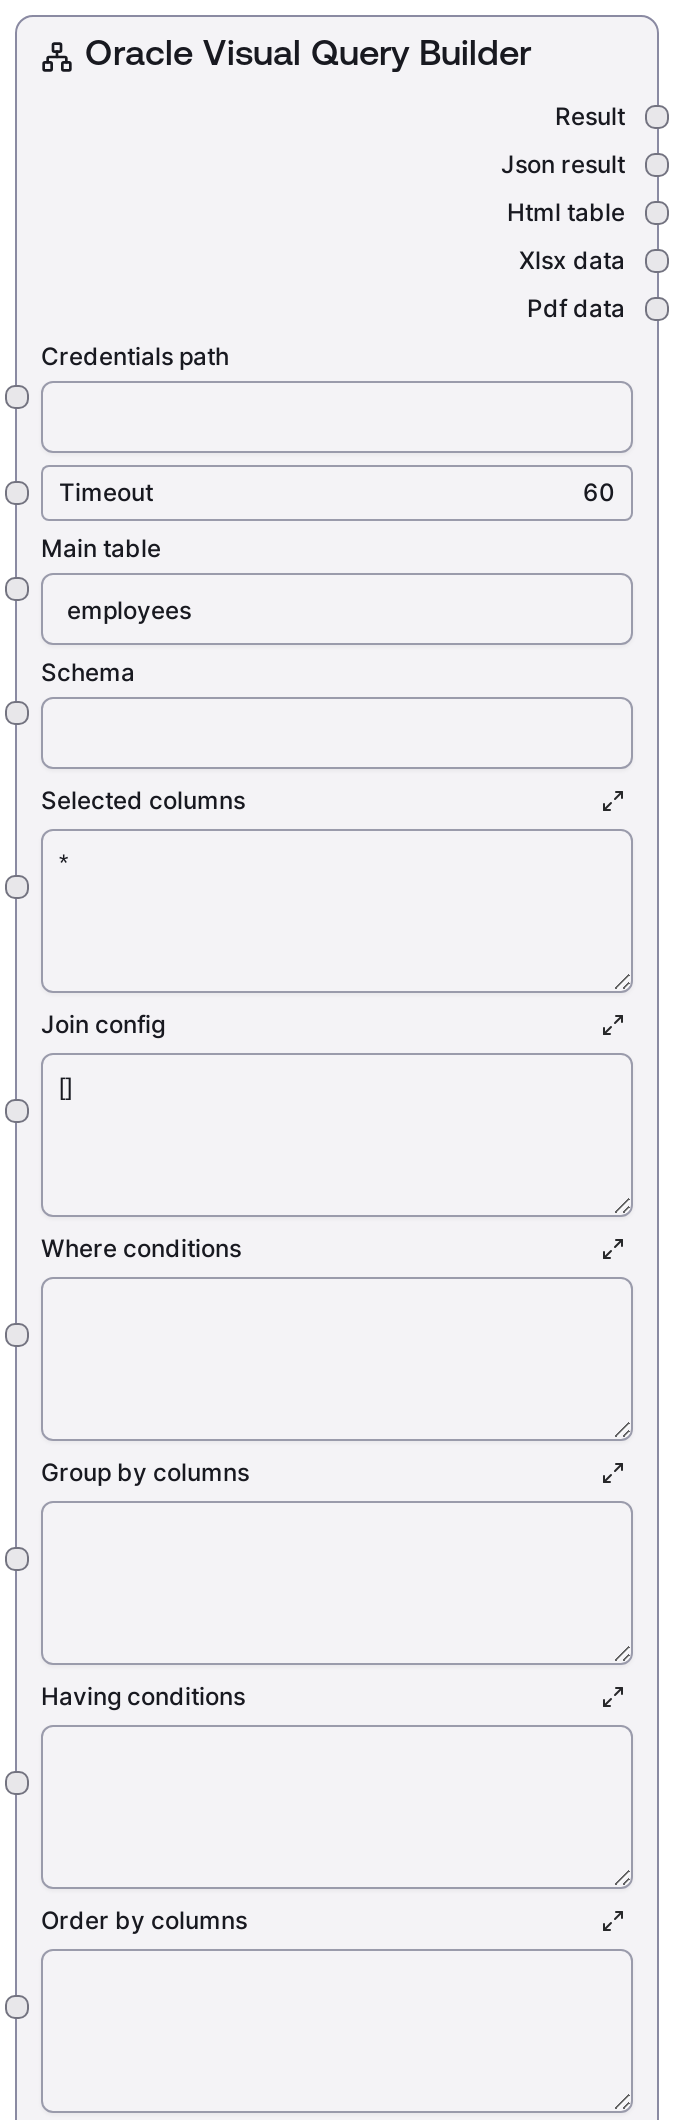The height and width of the screenshot is (2120, 674).
Task: Click into the Credentials path text field
Action: tap(337, 417)
